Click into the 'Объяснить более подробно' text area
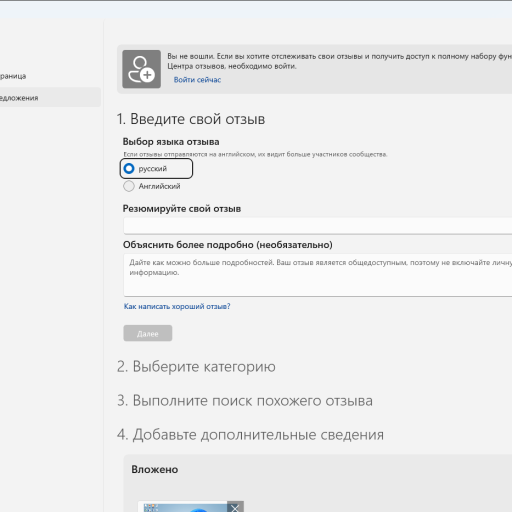 [318, 275]
